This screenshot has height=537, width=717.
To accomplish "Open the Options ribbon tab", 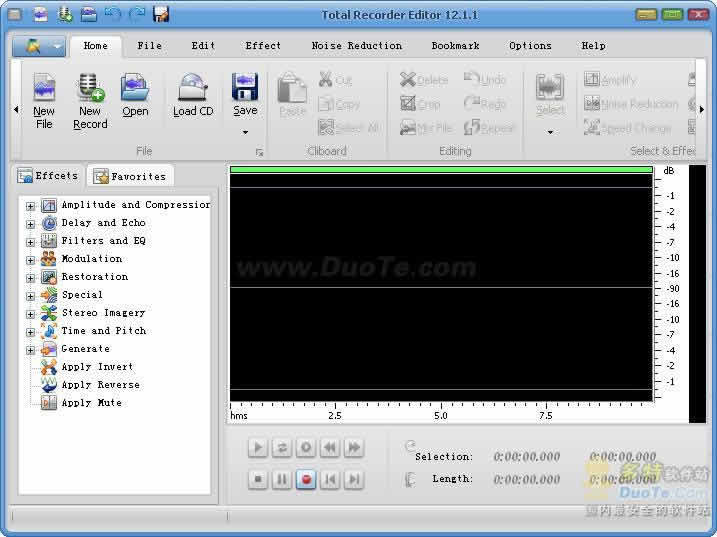I will pyautogui.click(x=530, y=46).
